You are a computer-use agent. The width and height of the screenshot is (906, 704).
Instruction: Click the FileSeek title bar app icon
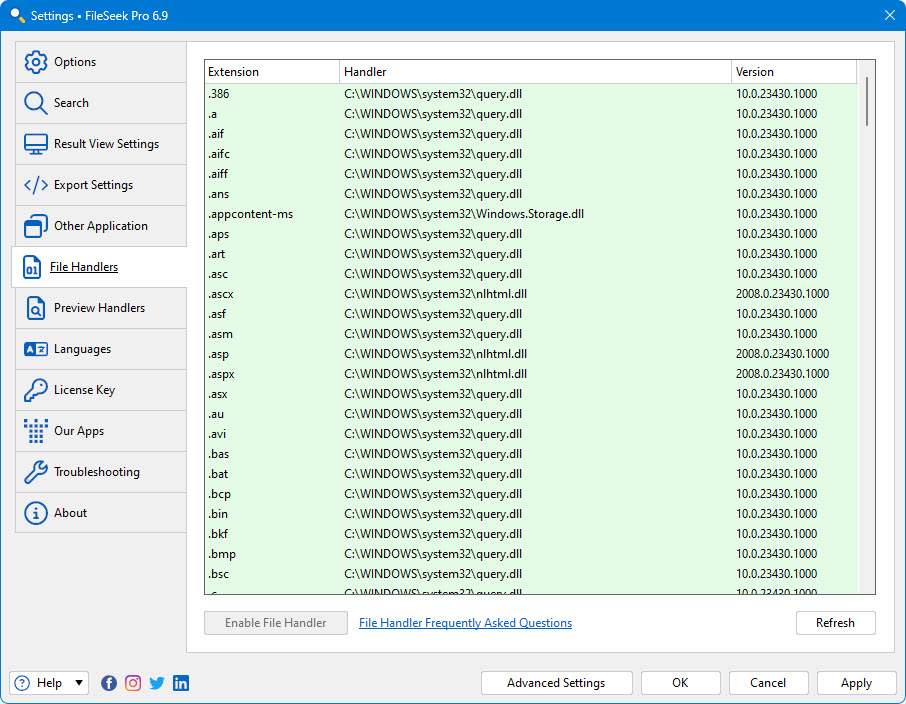pos(17,16)
